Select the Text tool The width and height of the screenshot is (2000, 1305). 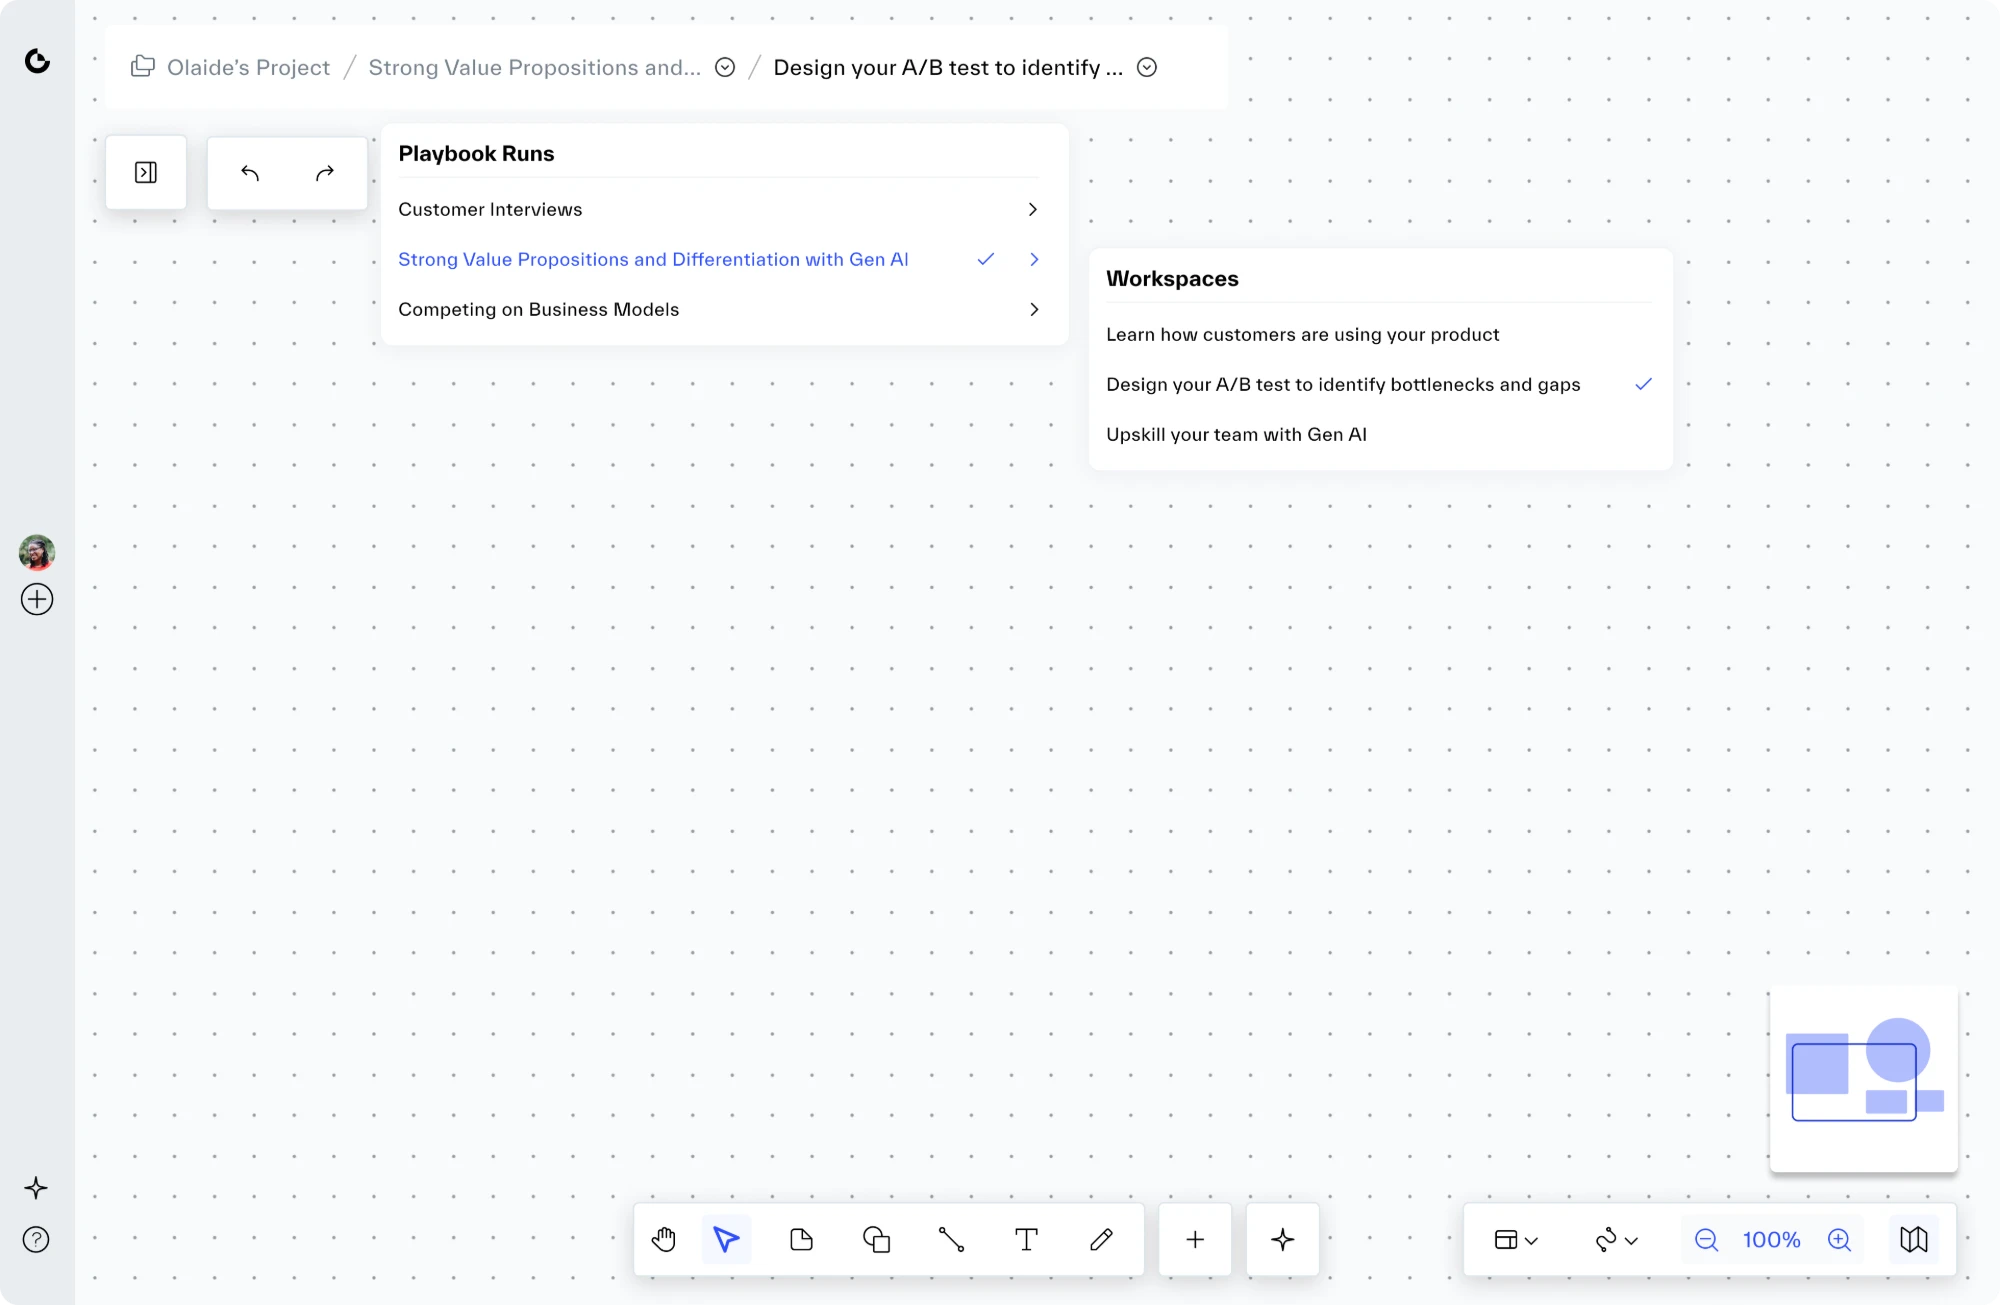(1027, 1240)
